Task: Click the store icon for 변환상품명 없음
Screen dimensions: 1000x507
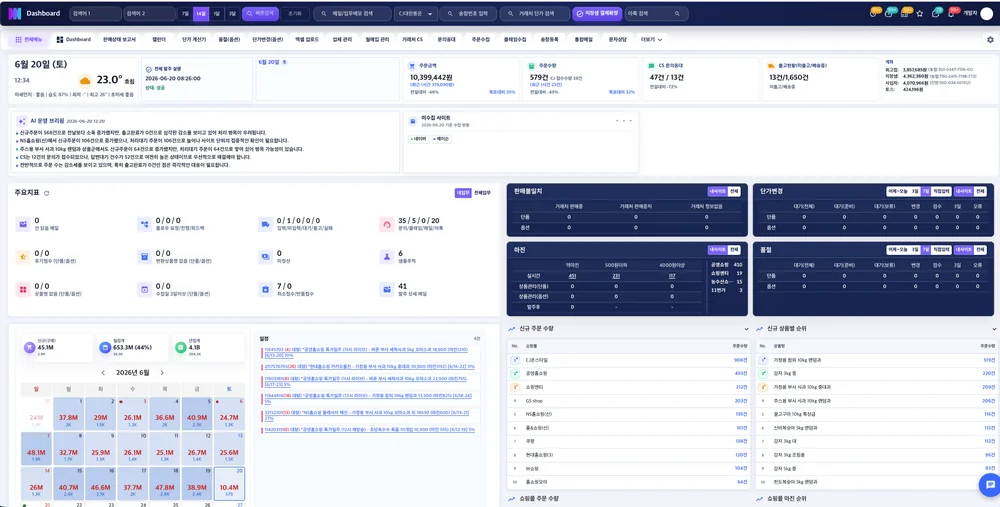Action: click(x=144, y=256)
